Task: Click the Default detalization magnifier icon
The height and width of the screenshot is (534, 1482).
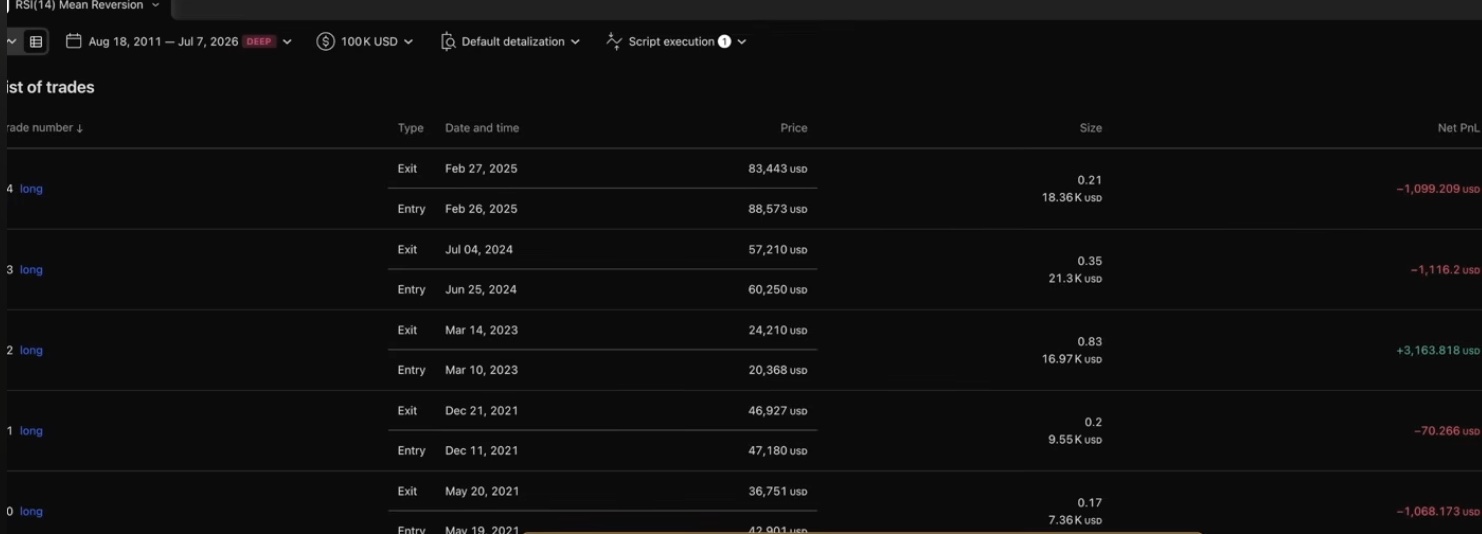Action: click(x=448, y=42)
